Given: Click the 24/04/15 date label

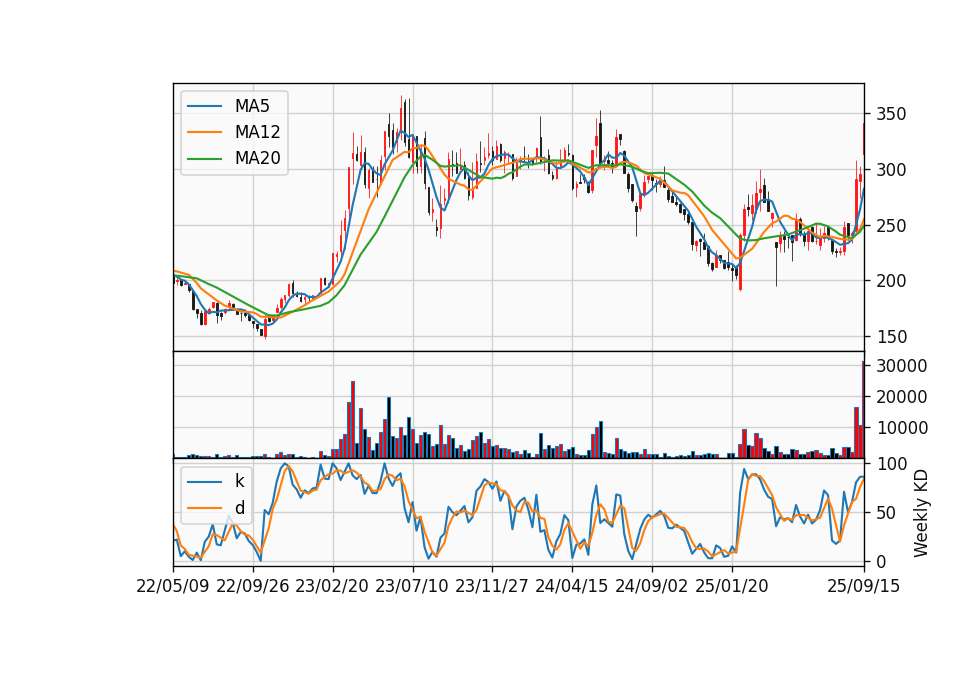Looking at the screenshot, I should click(572, 586).
